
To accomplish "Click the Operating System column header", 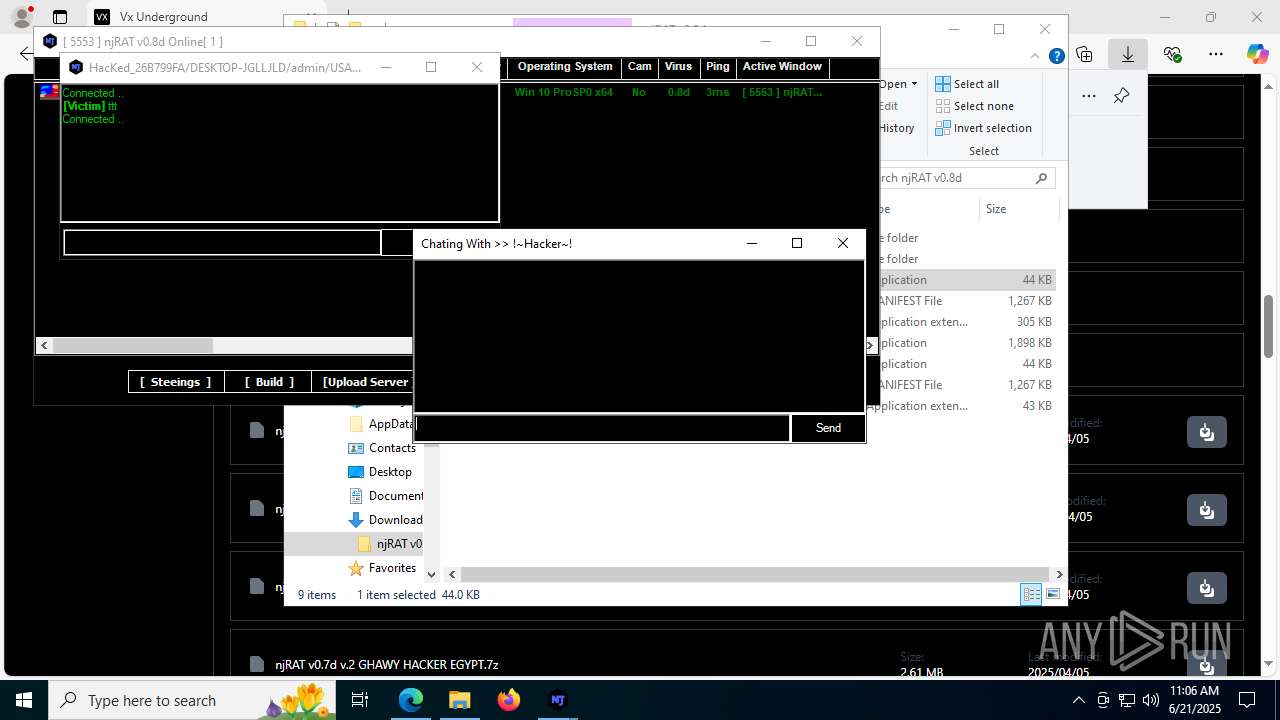I will pyautogui.click(x=565, y=67).
